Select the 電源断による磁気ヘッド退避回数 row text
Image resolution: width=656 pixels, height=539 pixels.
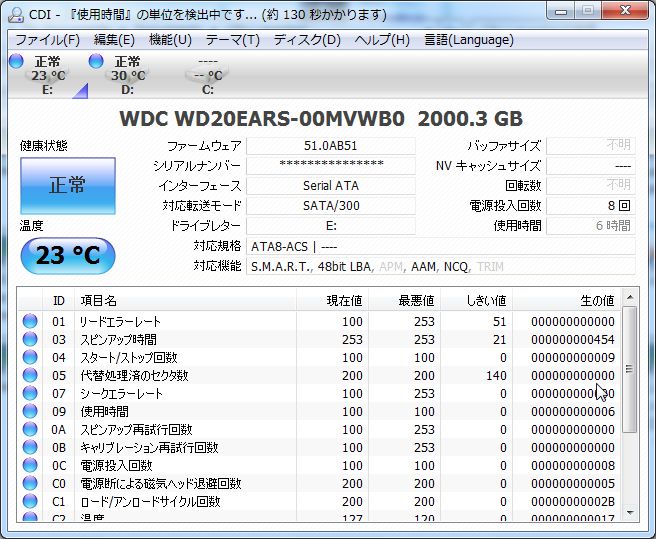point(161,483)
